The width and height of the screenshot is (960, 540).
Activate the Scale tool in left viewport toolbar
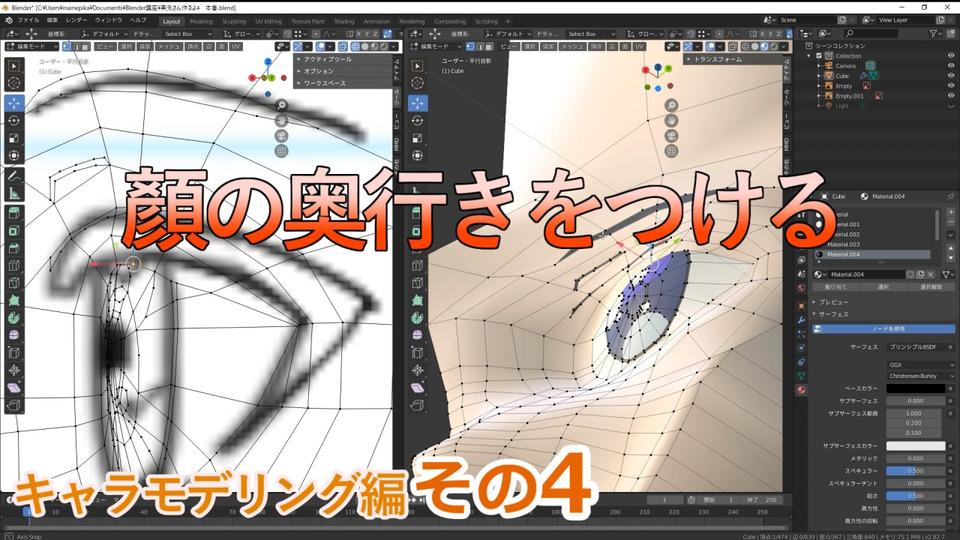click(x=14, y=138)
